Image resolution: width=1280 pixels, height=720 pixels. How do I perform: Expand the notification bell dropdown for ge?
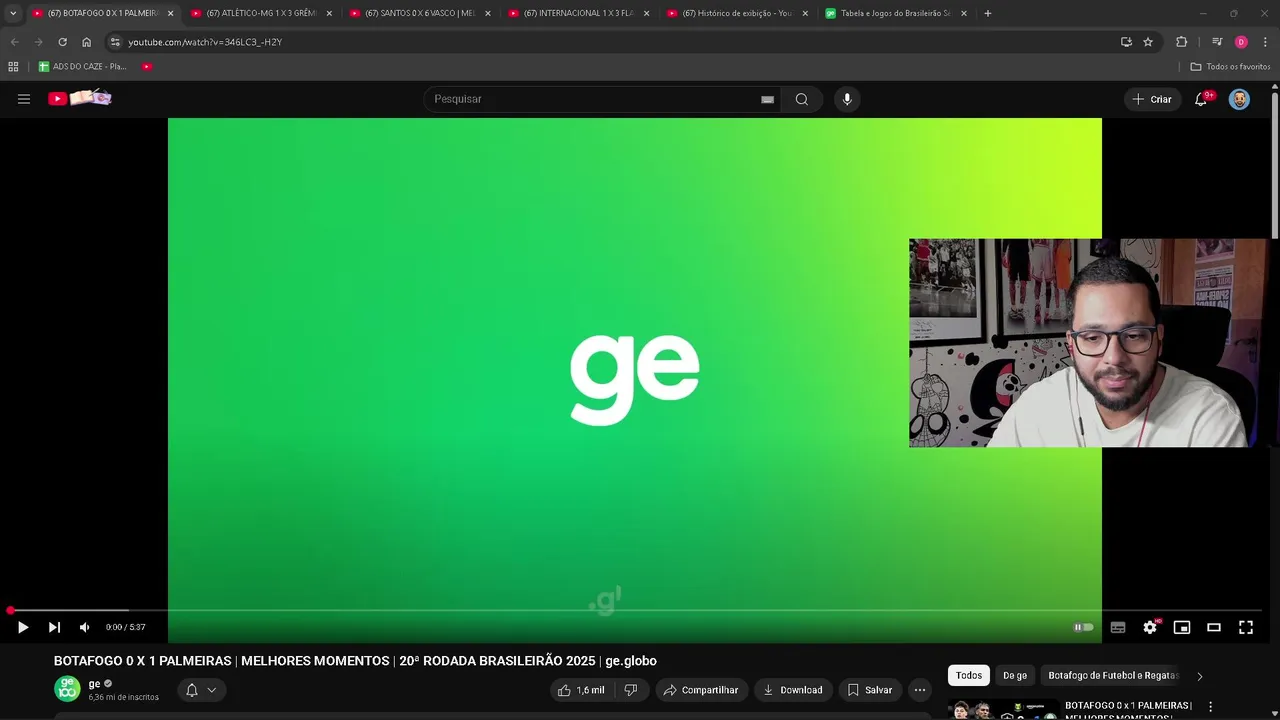pos(201,690)
